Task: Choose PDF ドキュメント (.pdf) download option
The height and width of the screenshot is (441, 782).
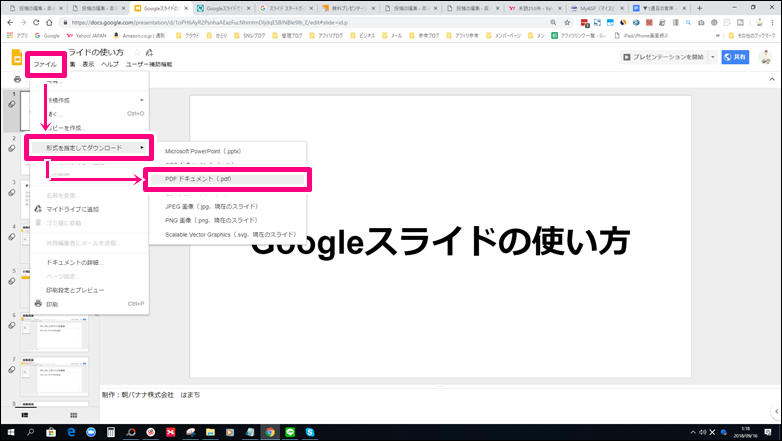Action: (228, 179)
